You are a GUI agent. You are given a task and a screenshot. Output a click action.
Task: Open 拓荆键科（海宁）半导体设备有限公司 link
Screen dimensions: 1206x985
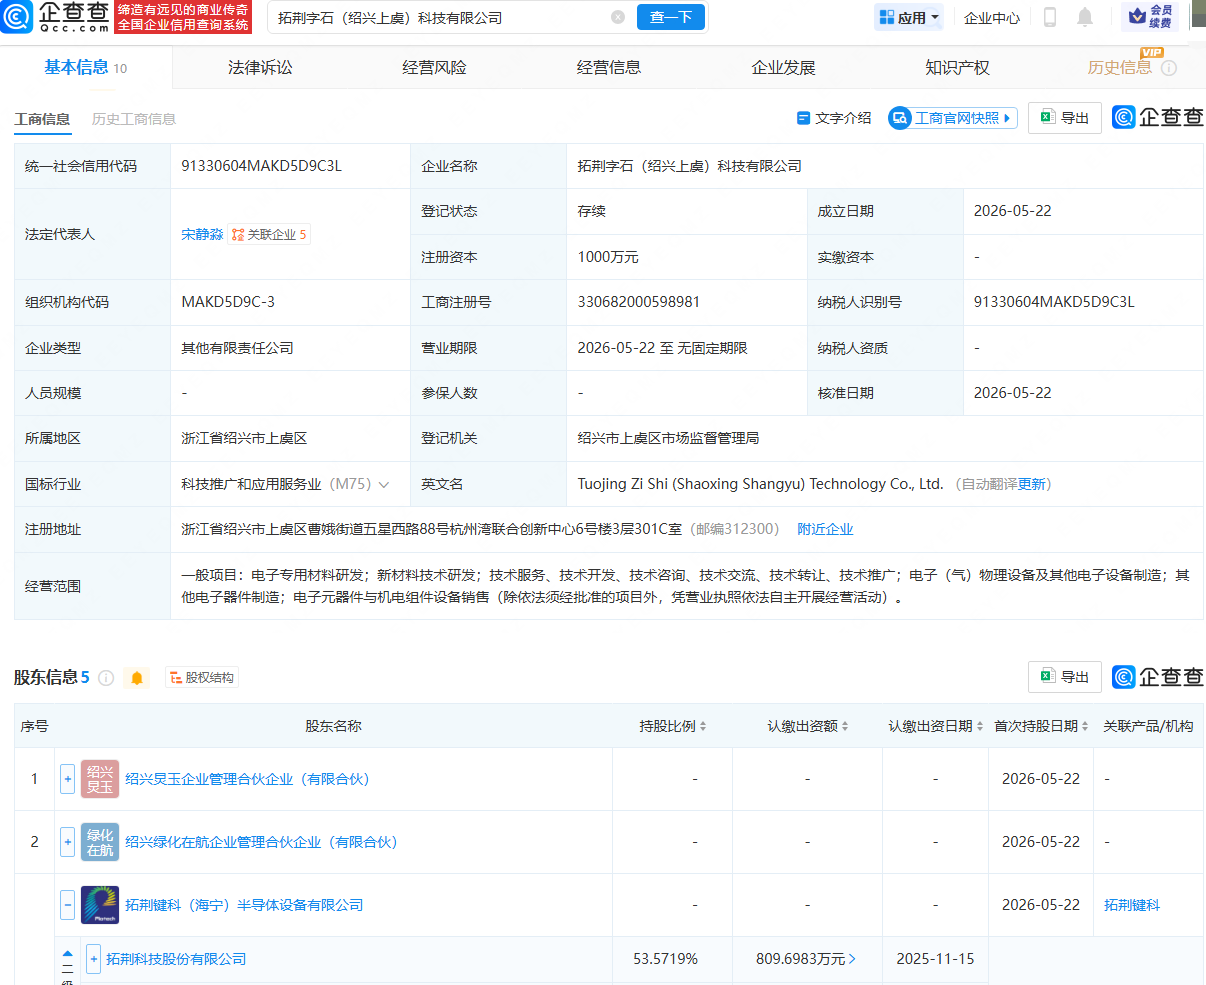click(x=244, y=905)
